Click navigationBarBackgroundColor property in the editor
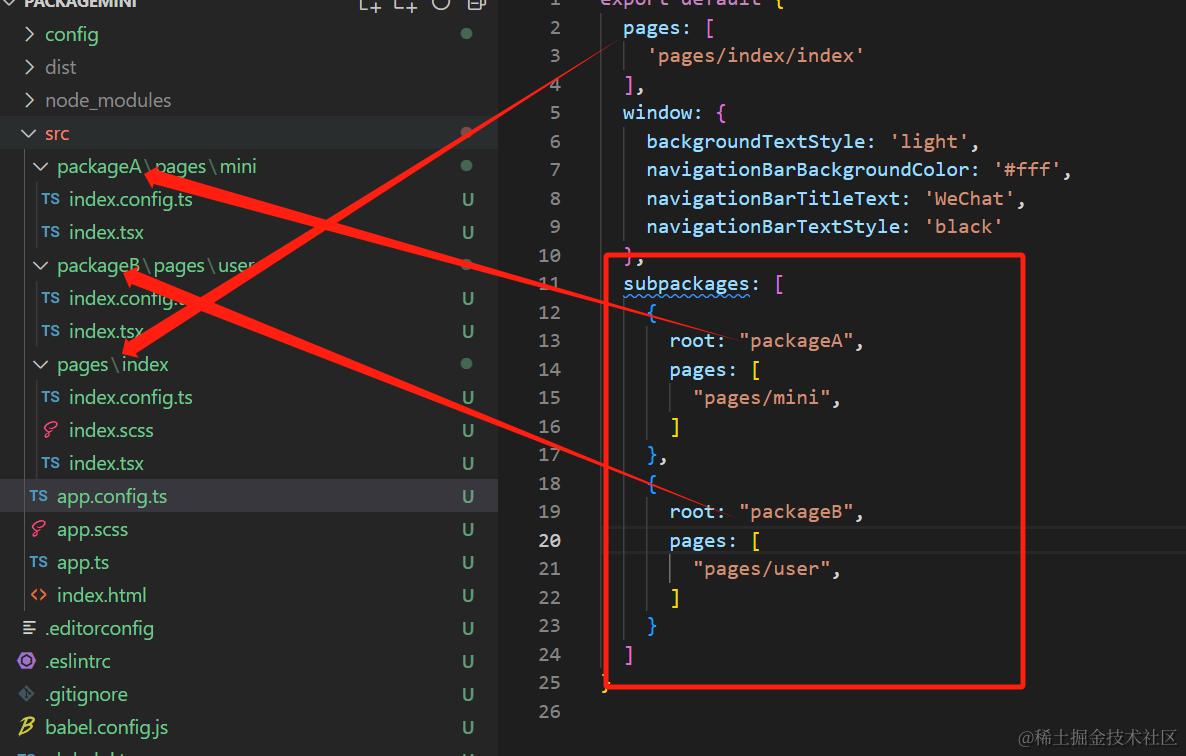1186x756 pixels. (x=808, y=170)
